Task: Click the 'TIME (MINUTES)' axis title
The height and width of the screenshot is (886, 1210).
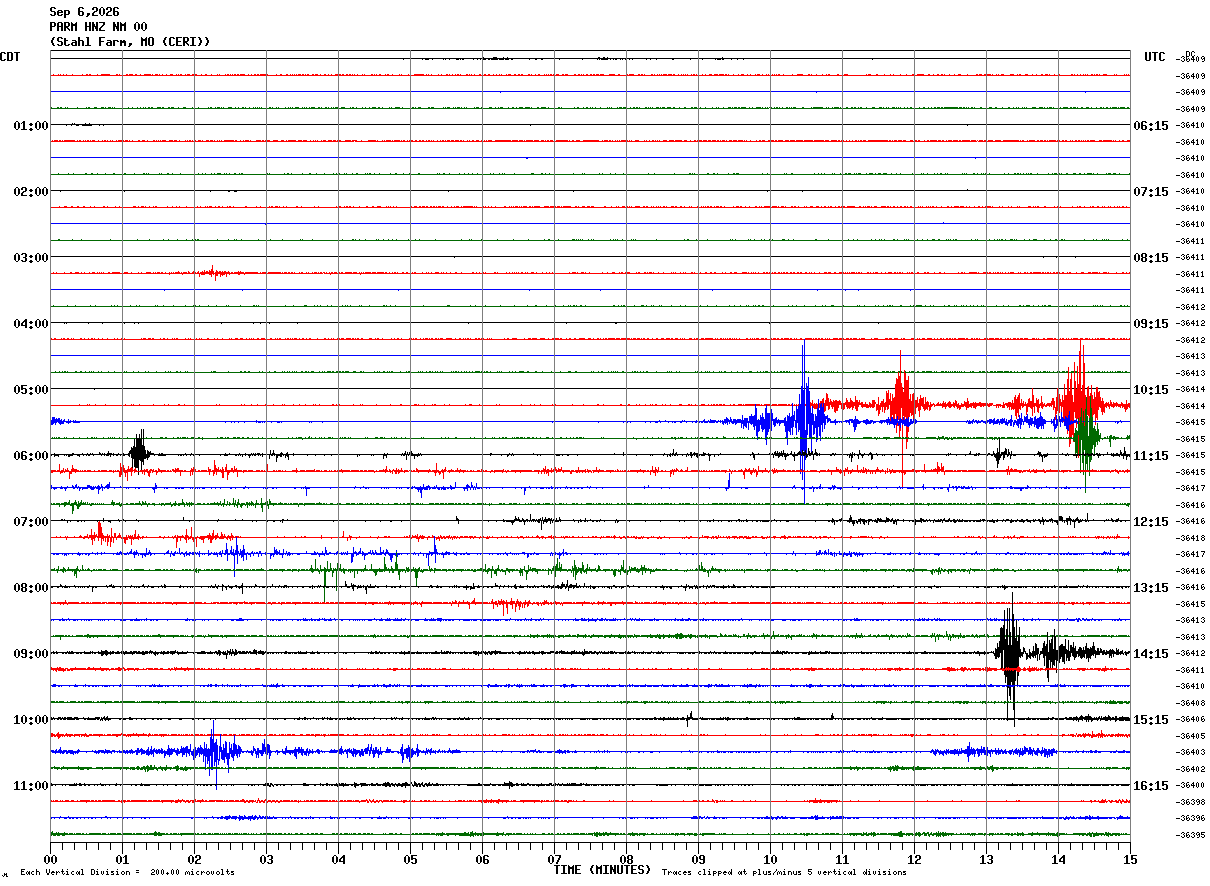Action: [602, 870]
